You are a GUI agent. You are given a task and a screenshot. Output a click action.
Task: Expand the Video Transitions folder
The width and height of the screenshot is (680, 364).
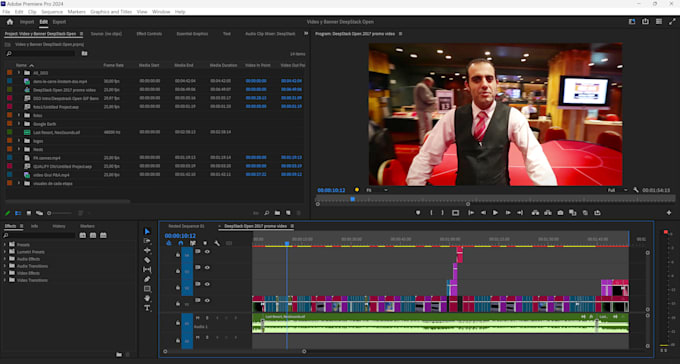click(x=5, y=280)
